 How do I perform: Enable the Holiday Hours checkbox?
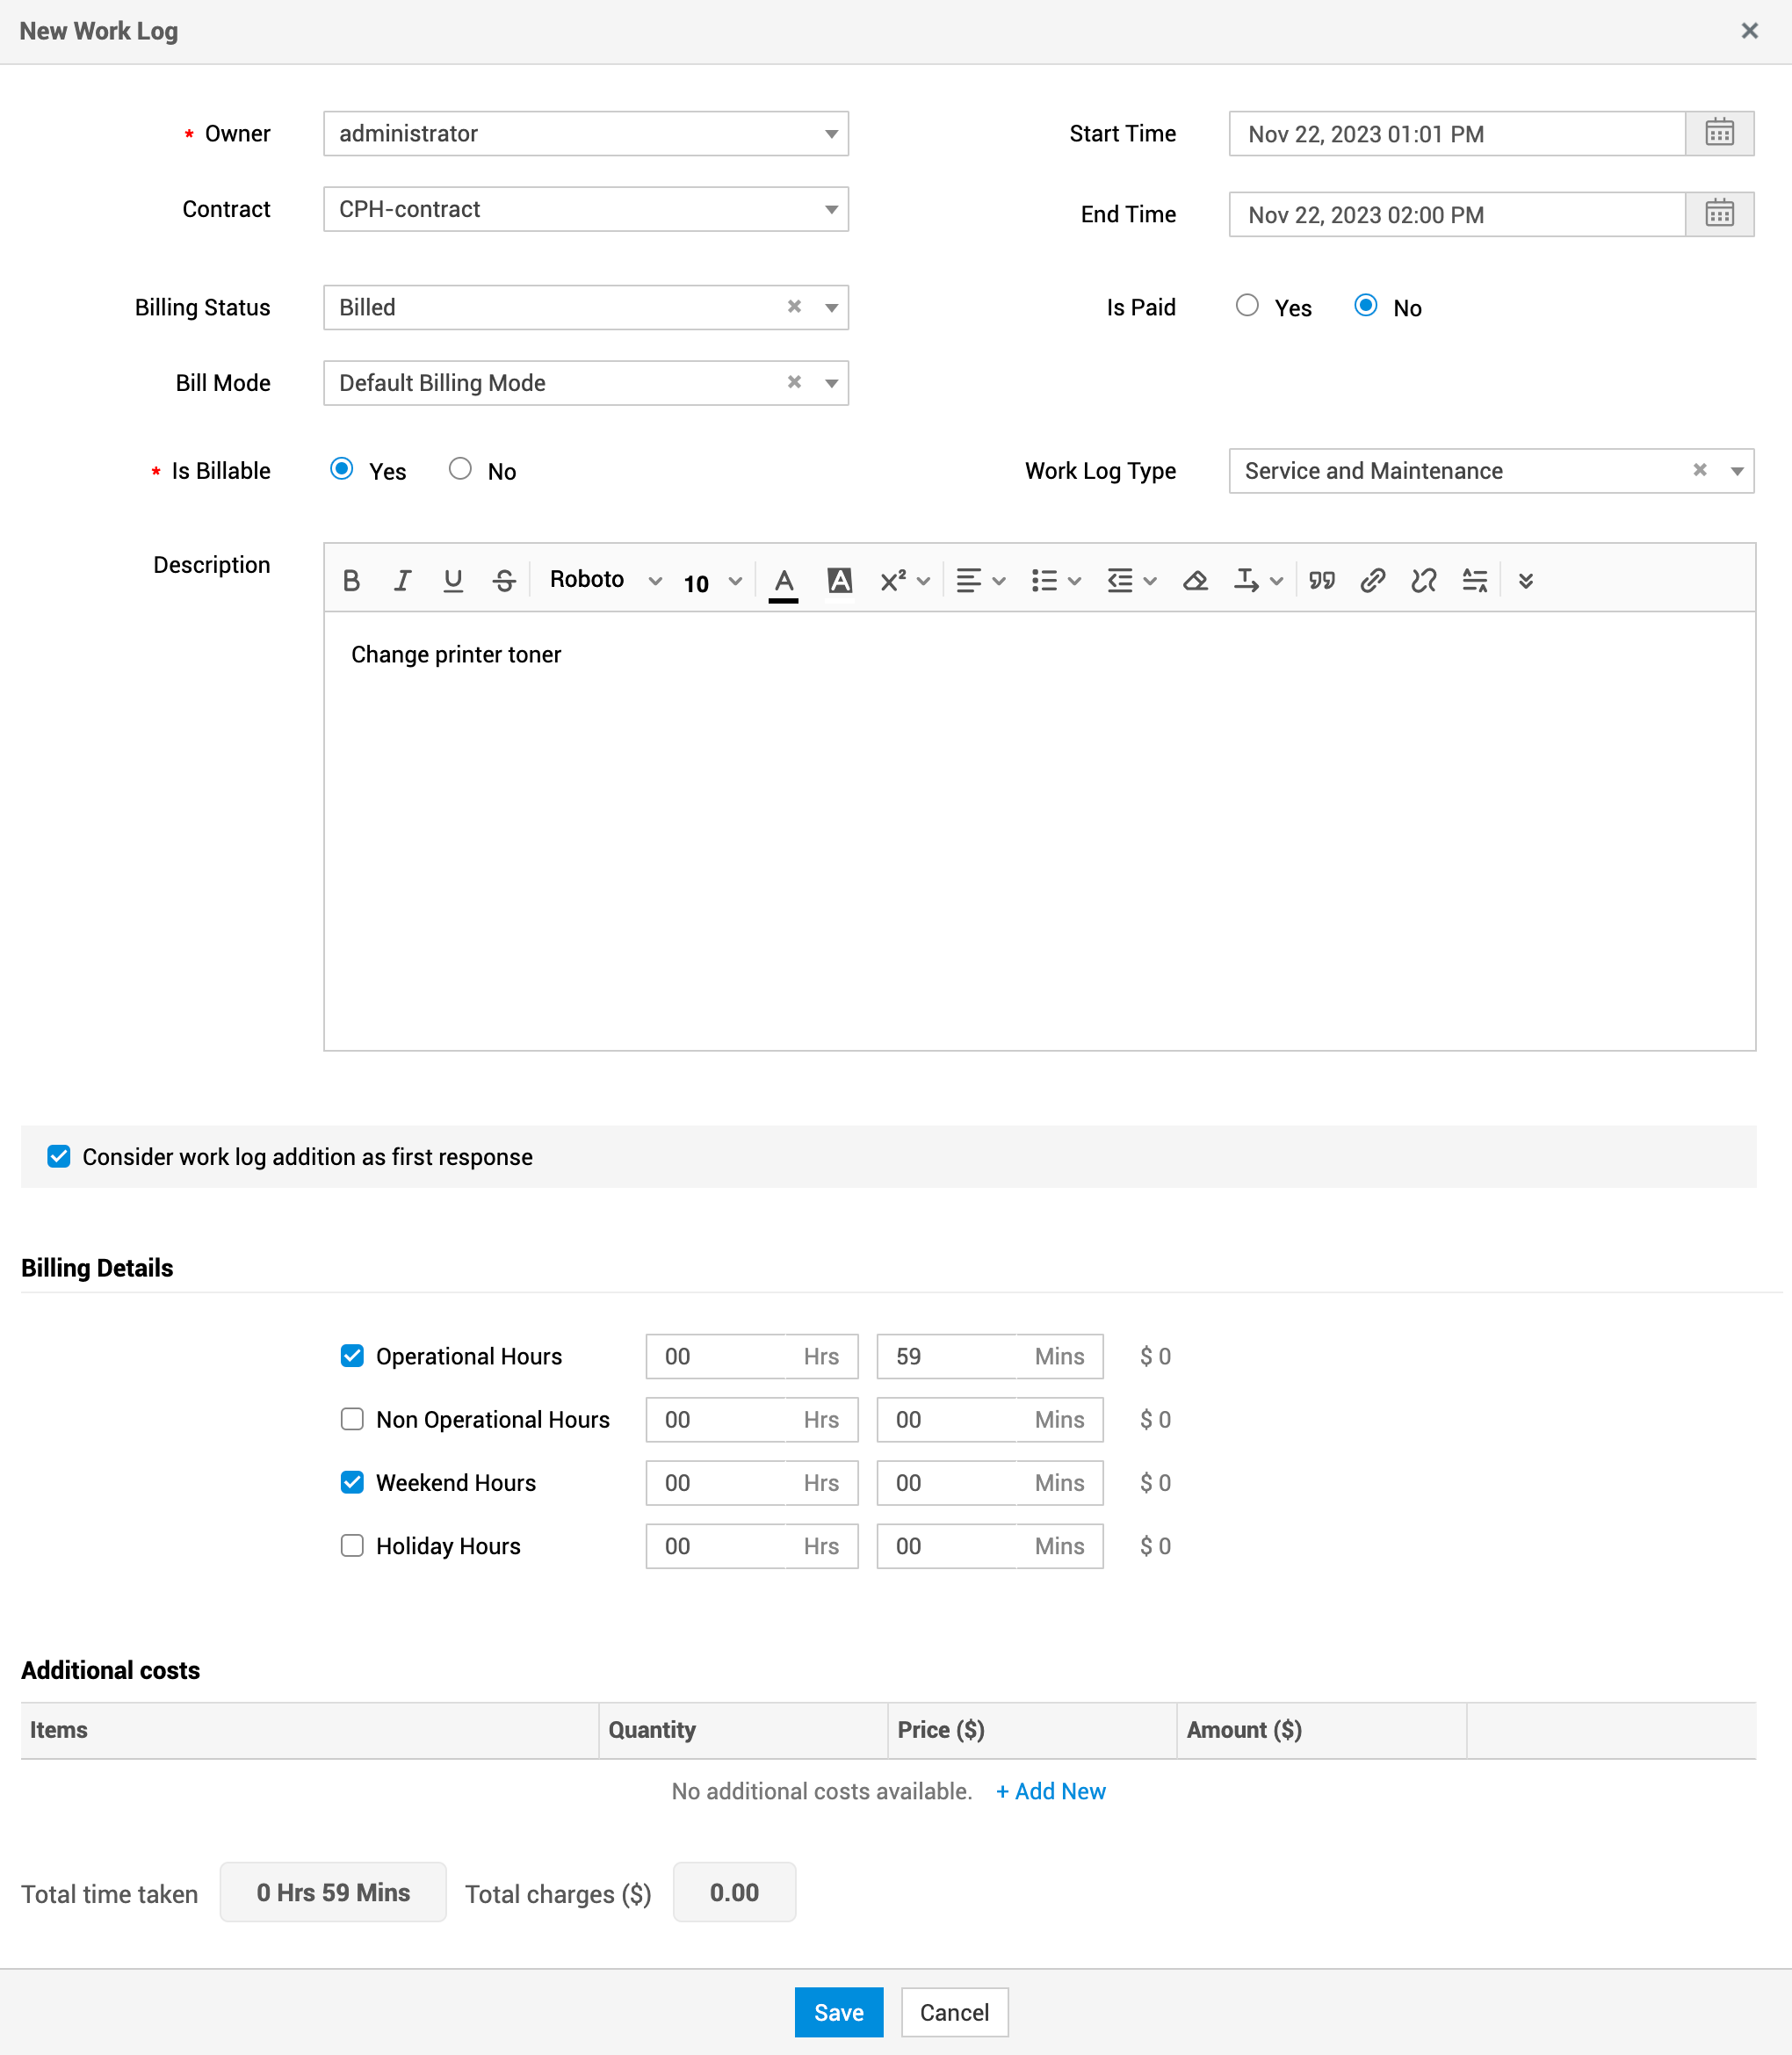coord(352,1546)
